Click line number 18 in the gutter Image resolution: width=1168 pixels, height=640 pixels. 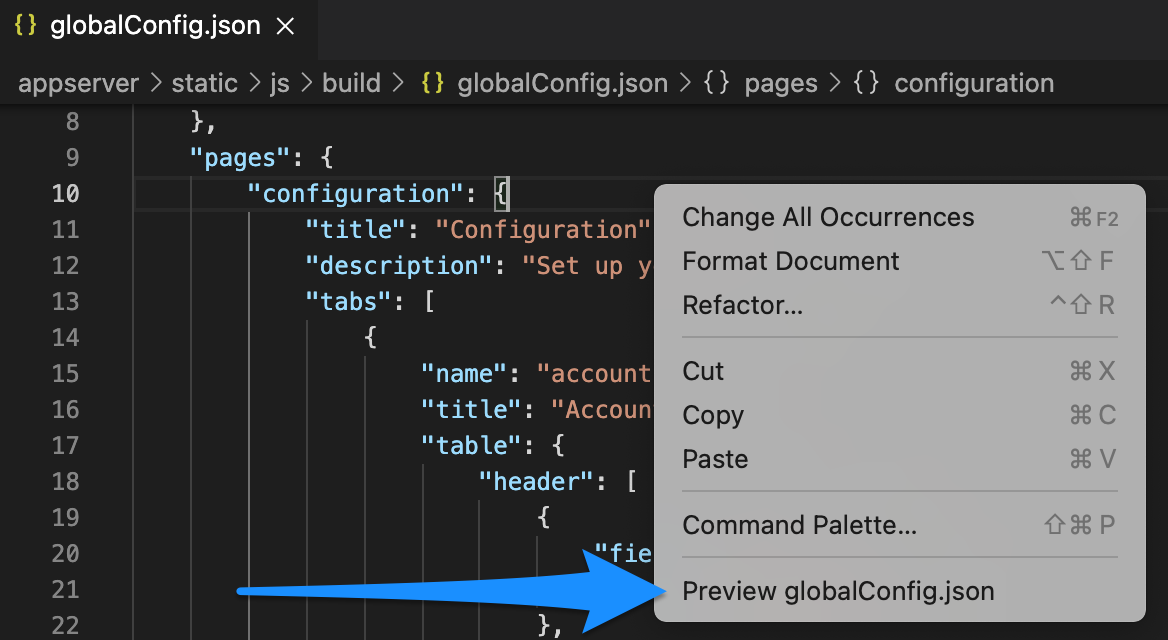point(66,481)
